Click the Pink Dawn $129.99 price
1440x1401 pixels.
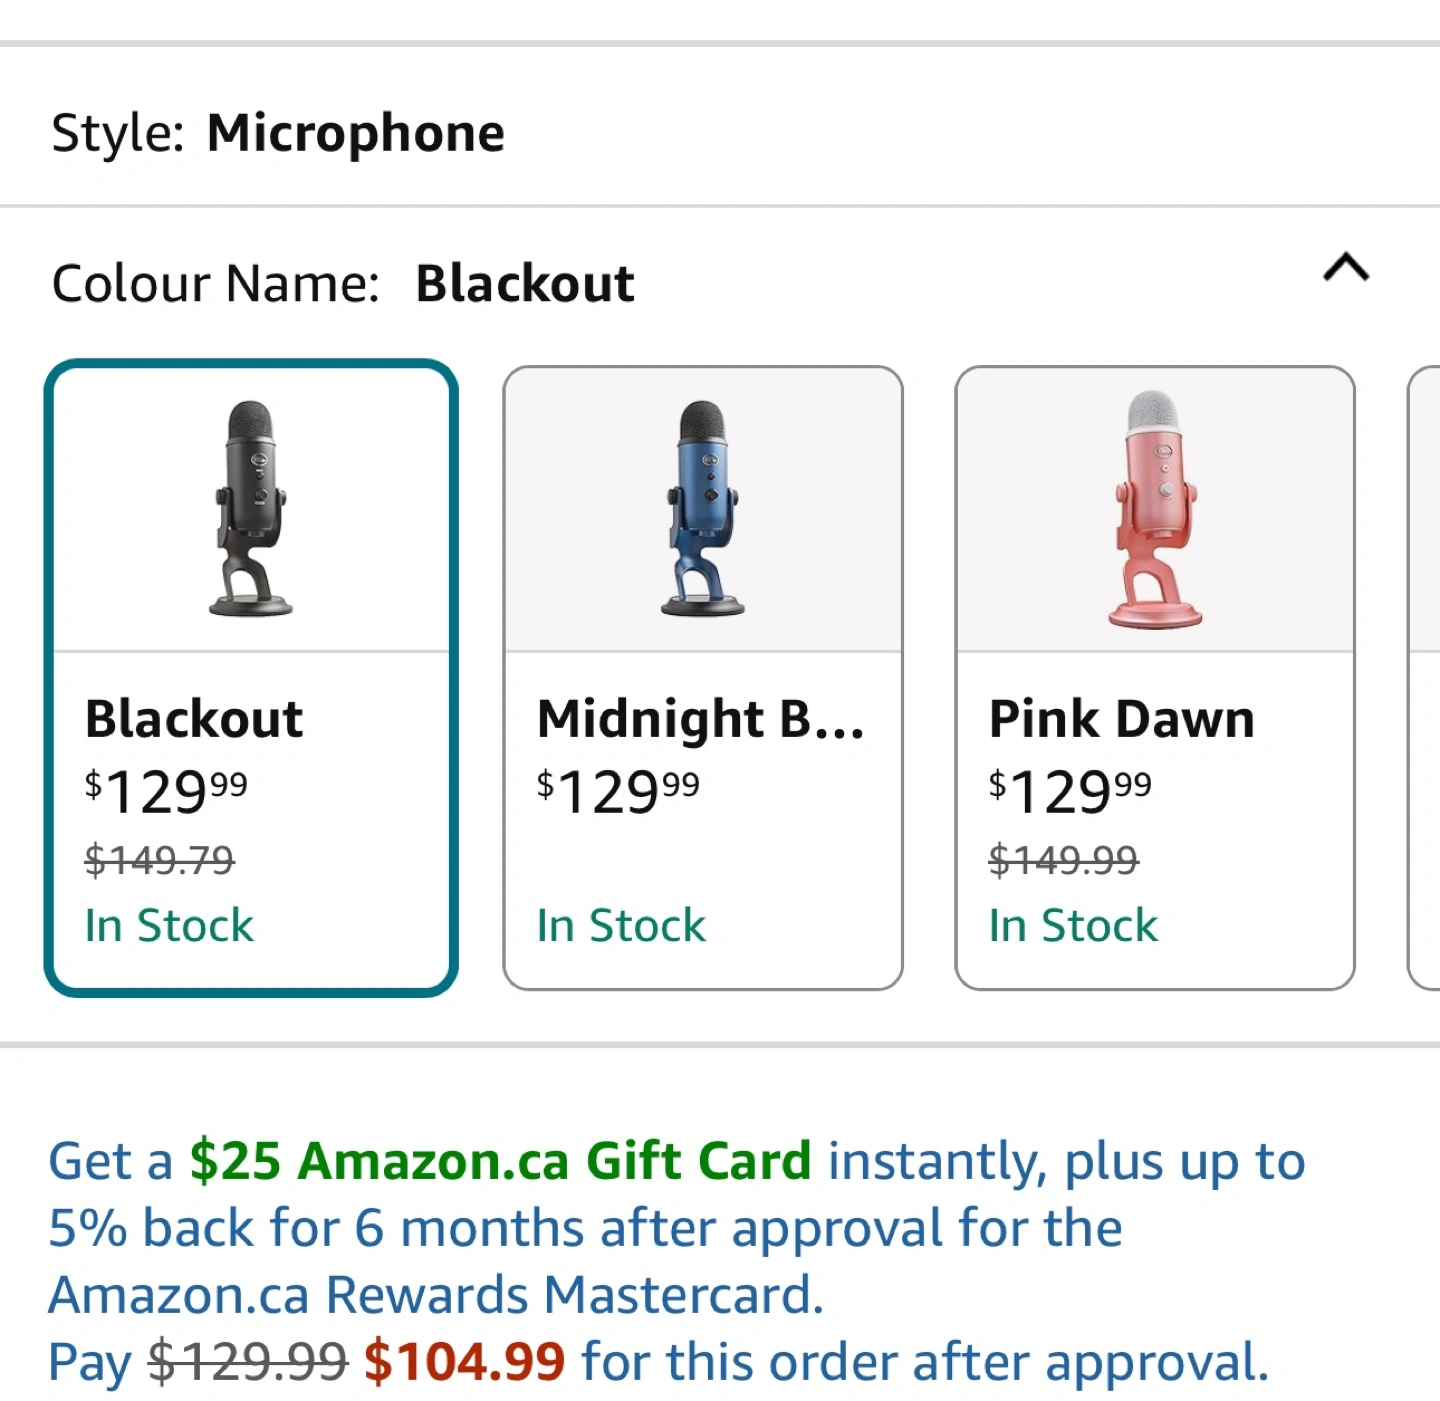[x=1070, y=791]
